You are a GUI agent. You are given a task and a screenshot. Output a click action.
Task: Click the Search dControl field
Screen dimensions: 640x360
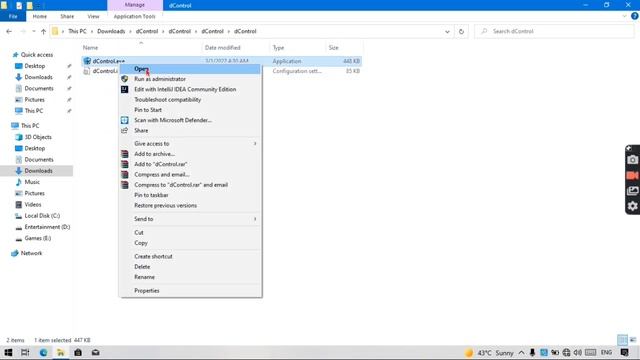[x=554, y=31]
